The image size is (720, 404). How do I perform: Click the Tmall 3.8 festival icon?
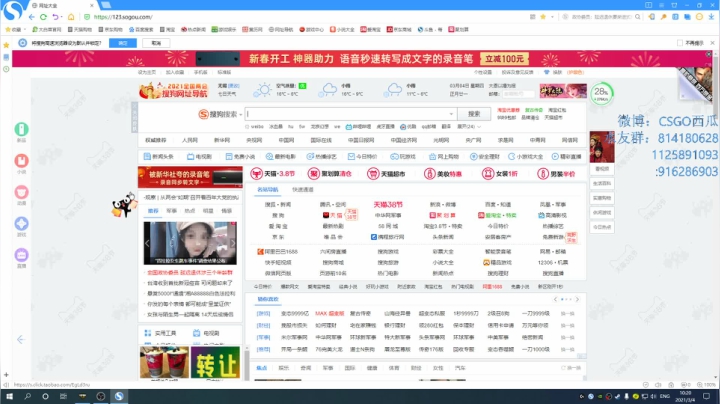pos(256,174)
